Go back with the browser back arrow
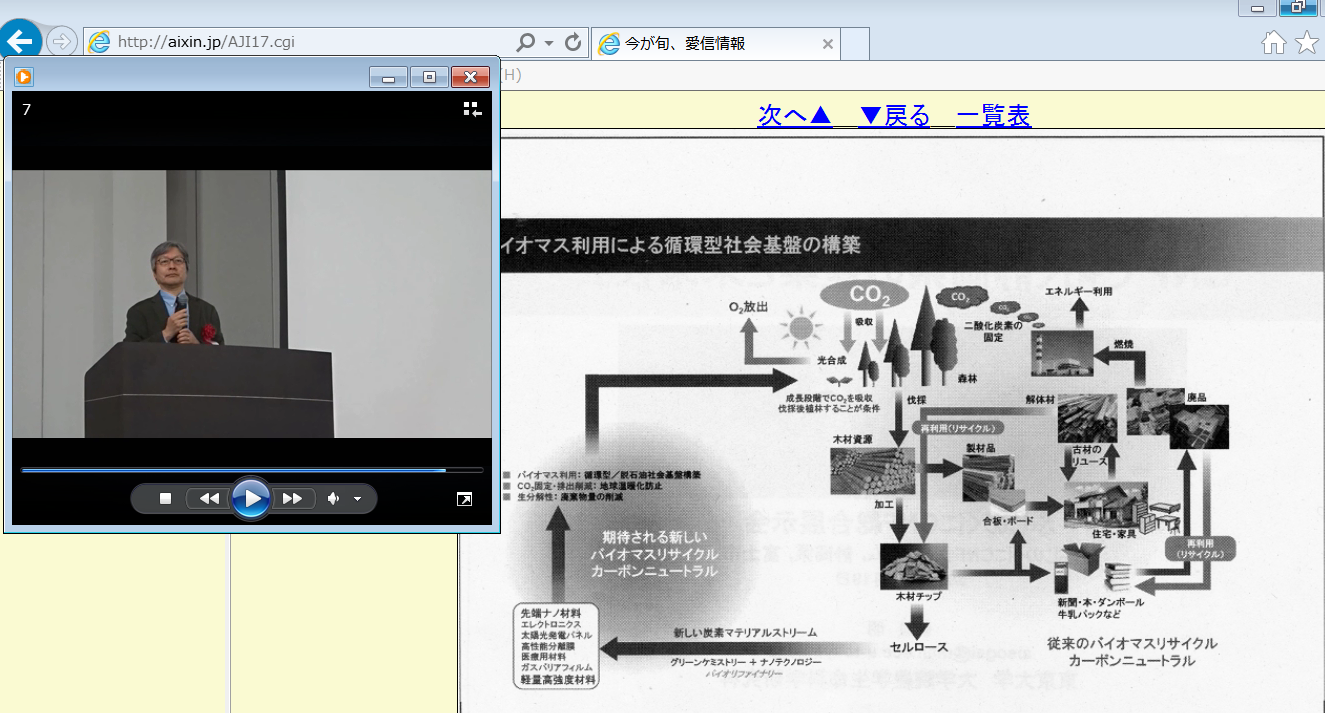The height and width of the screenshot is (713, 1325). pyautogui.click(x=19, y=41)
